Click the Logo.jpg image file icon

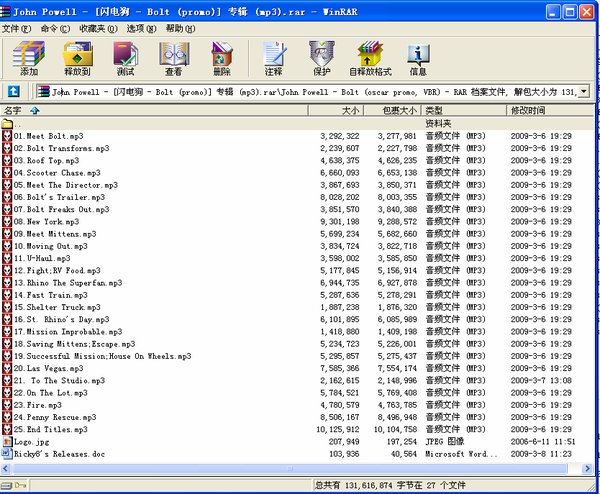coord(7,442)
